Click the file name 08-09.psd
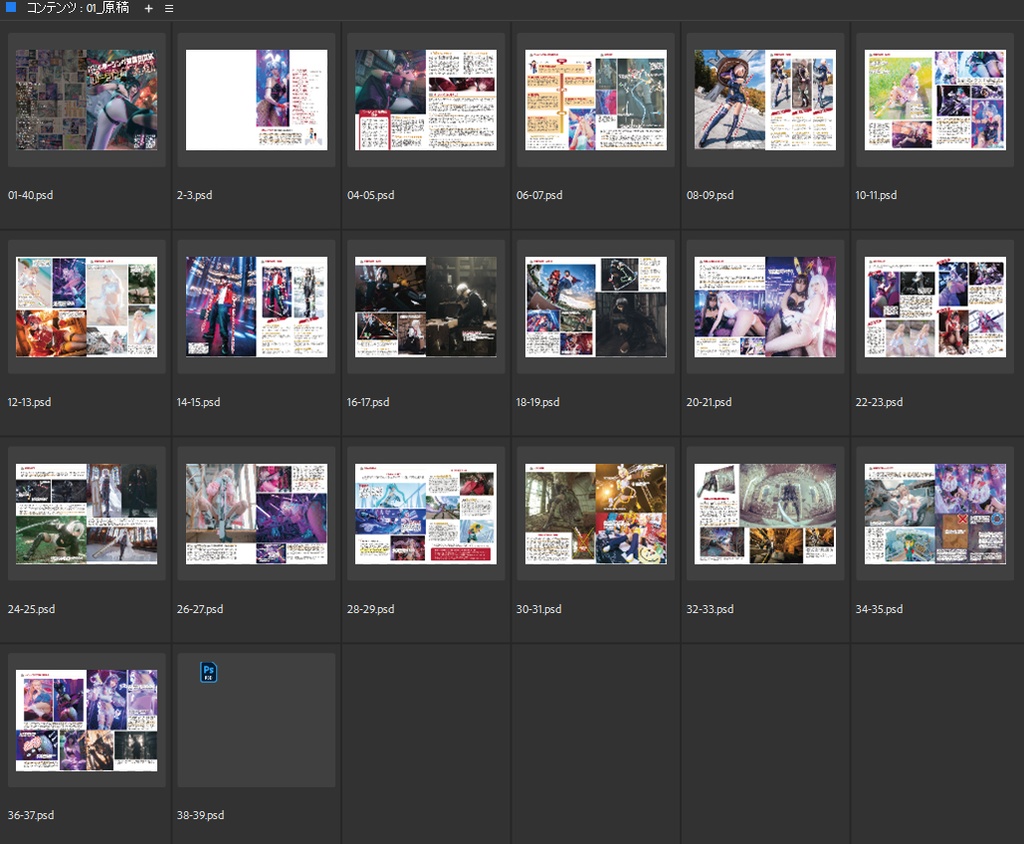 (709, 195)
